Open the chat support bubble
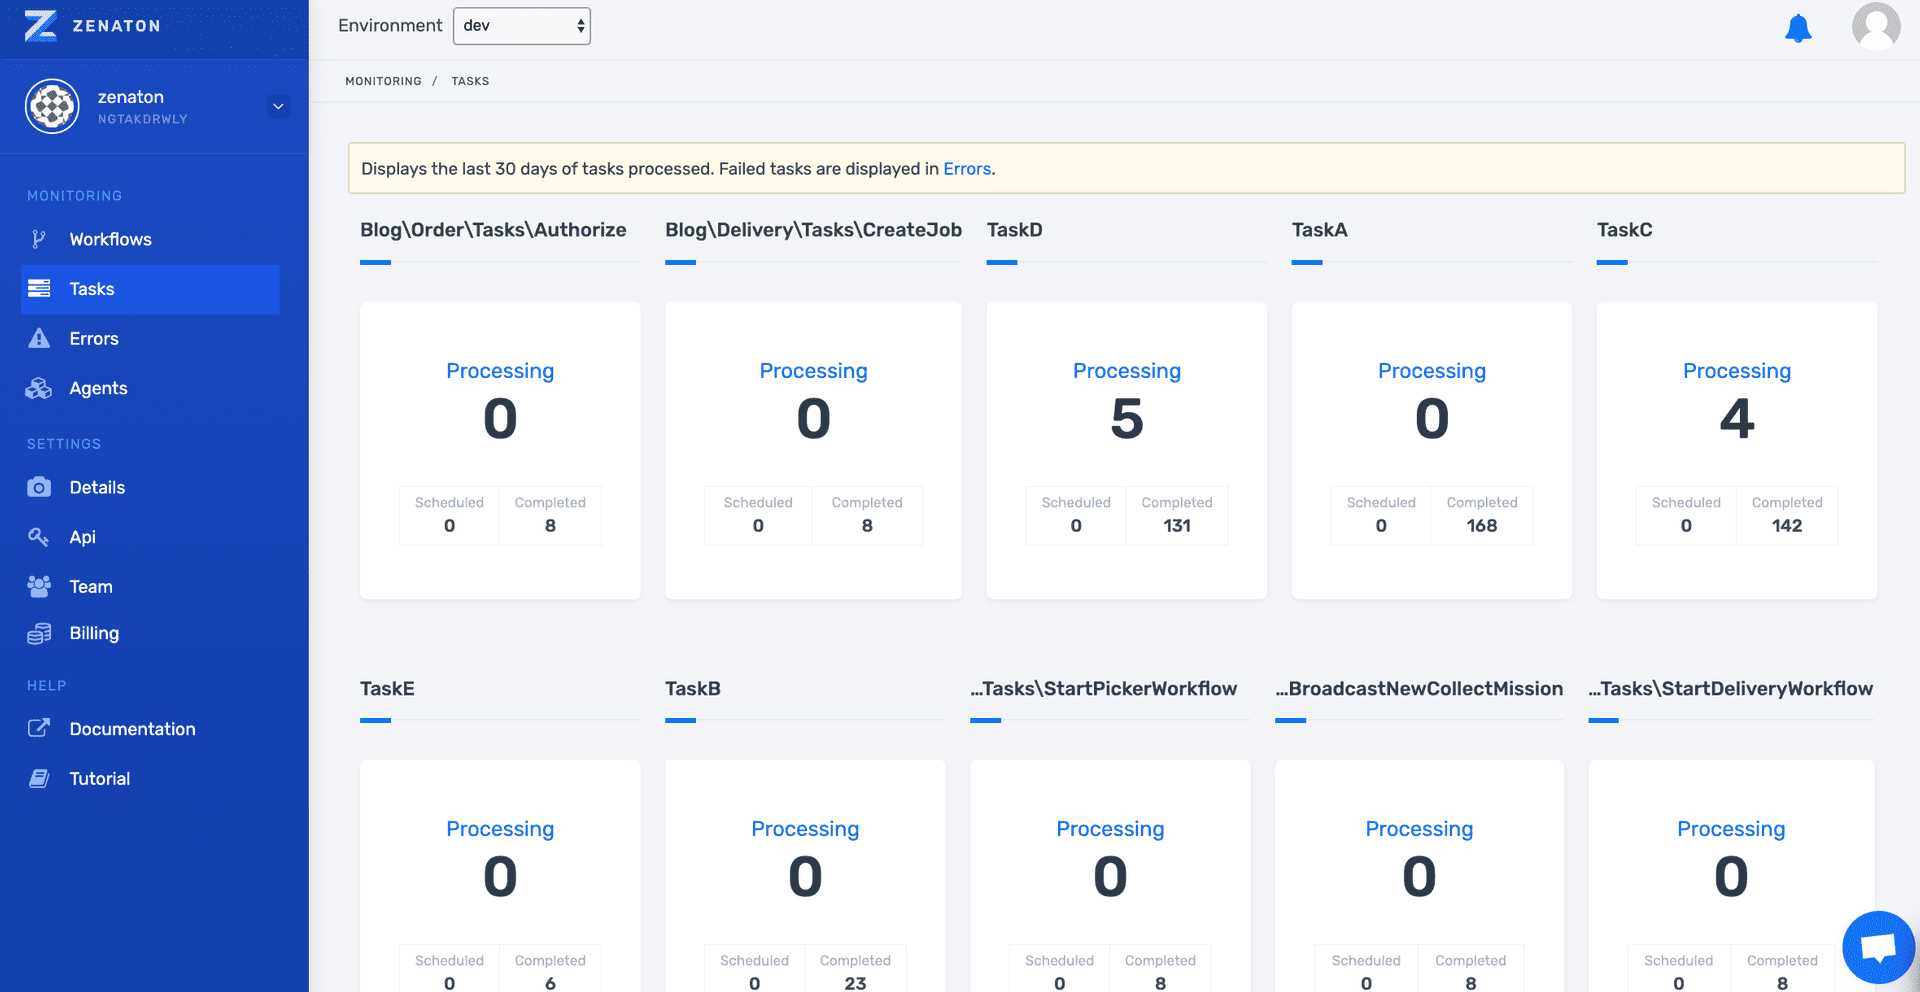The width and height of the screenshot is (1920, 992). [x=1878, y=947]
